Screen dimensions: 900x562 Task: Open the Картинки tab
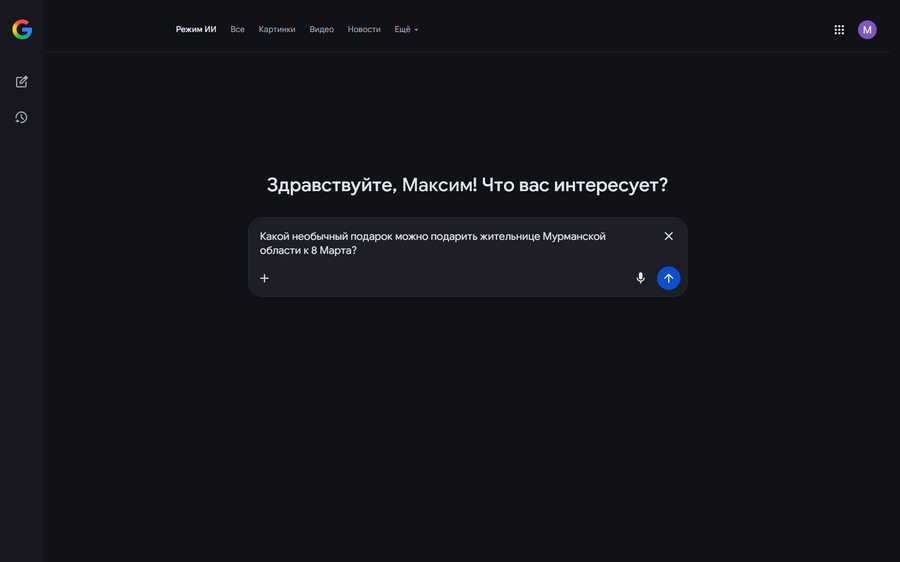[x=277, y=30]
